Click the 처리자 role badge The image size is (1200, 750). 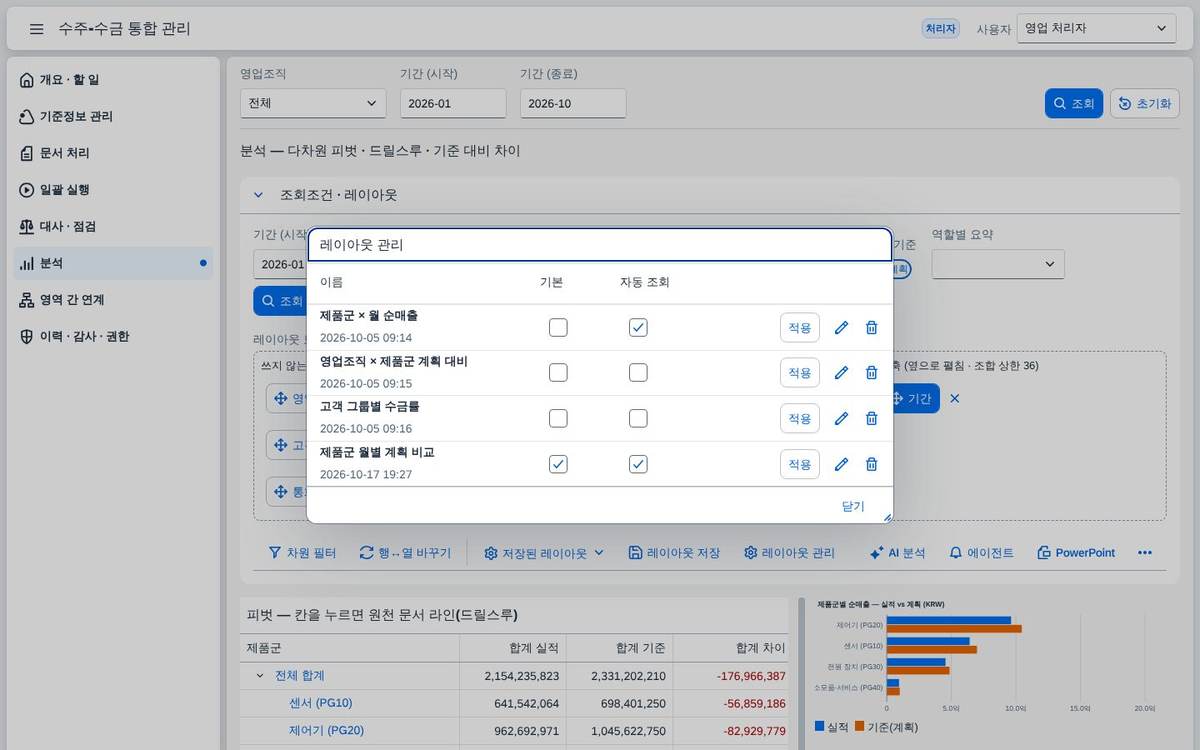pos(940,29)
